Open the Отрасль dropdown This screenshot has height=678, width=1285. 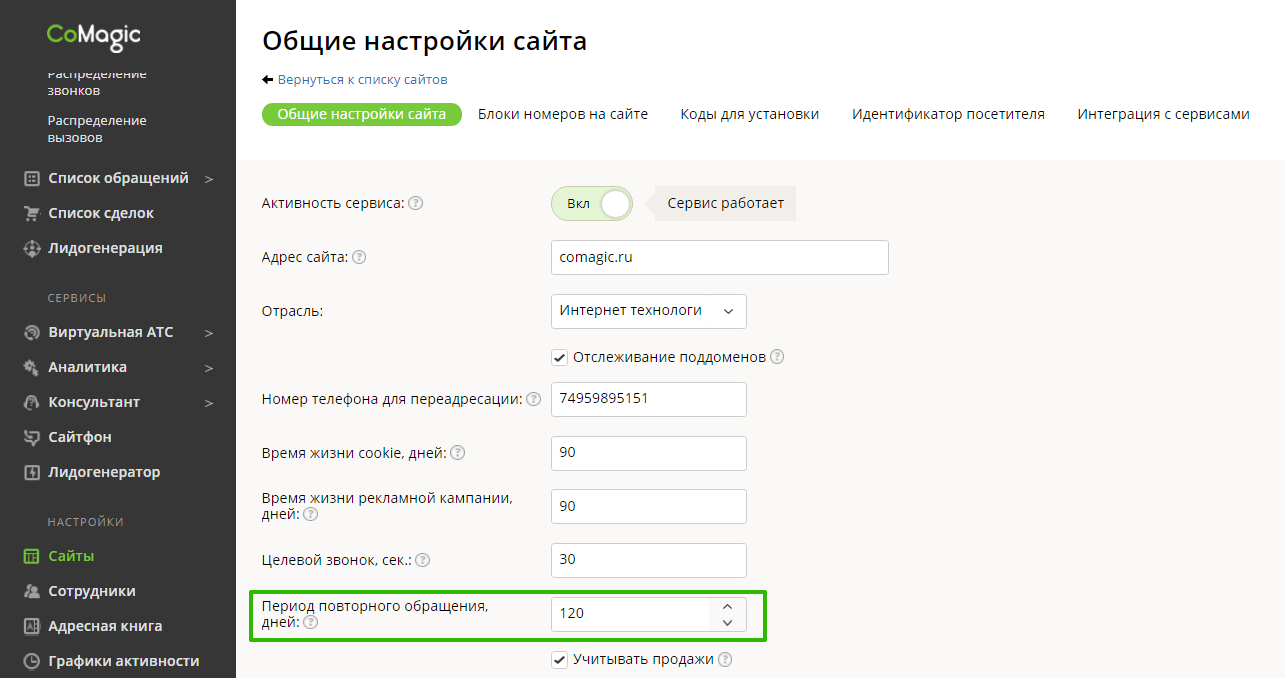click(648, 311)
